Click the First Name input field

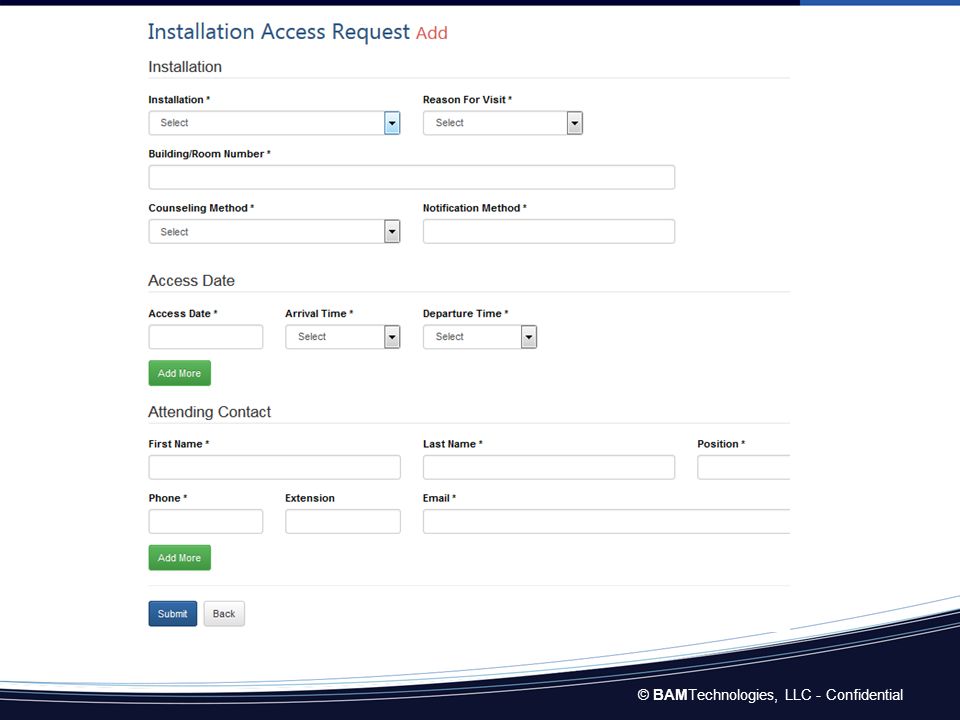[x=274, y=467]
